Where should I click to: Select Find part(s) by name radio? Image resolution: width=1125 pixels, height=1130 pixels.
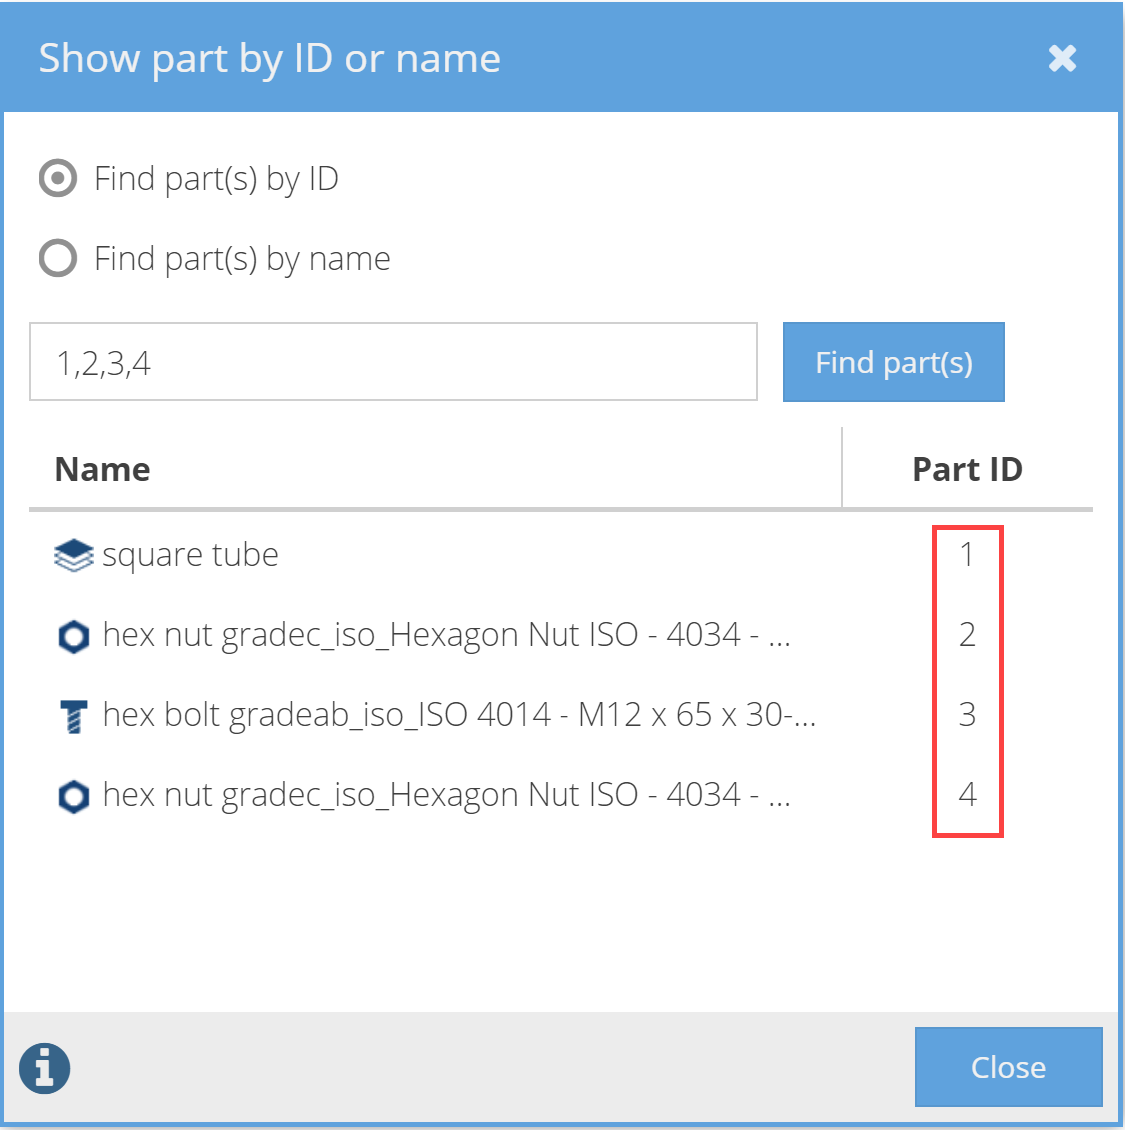[58, 258]
